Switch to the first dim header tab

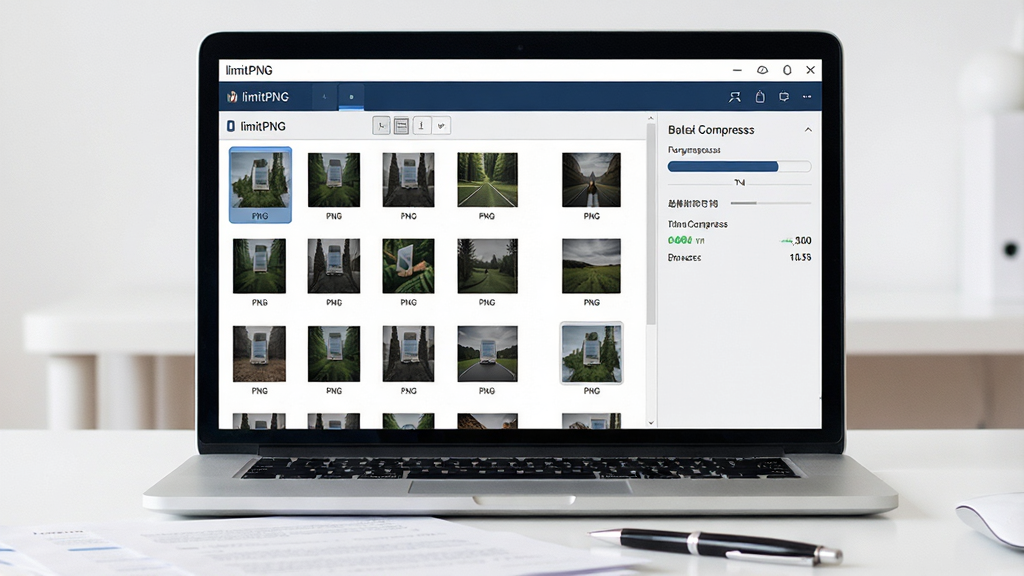click(325, 97)
